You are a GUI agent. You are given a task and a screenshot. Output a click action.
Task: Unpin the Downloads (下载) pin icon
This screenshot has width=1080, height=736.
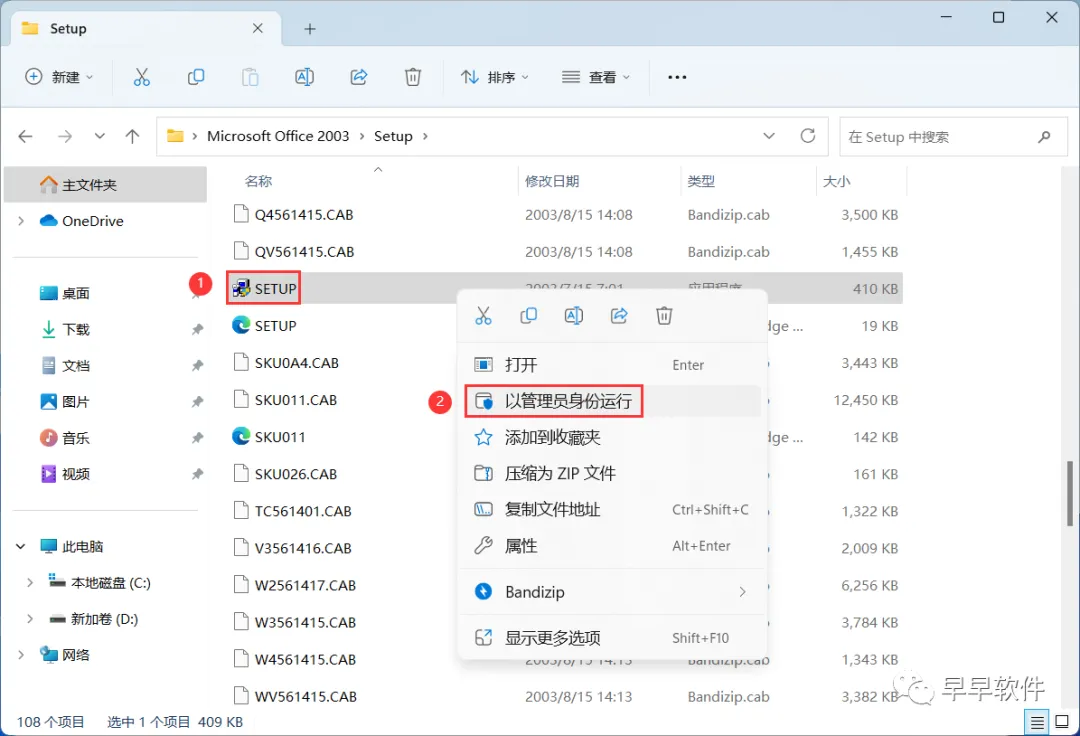(198, 329)
